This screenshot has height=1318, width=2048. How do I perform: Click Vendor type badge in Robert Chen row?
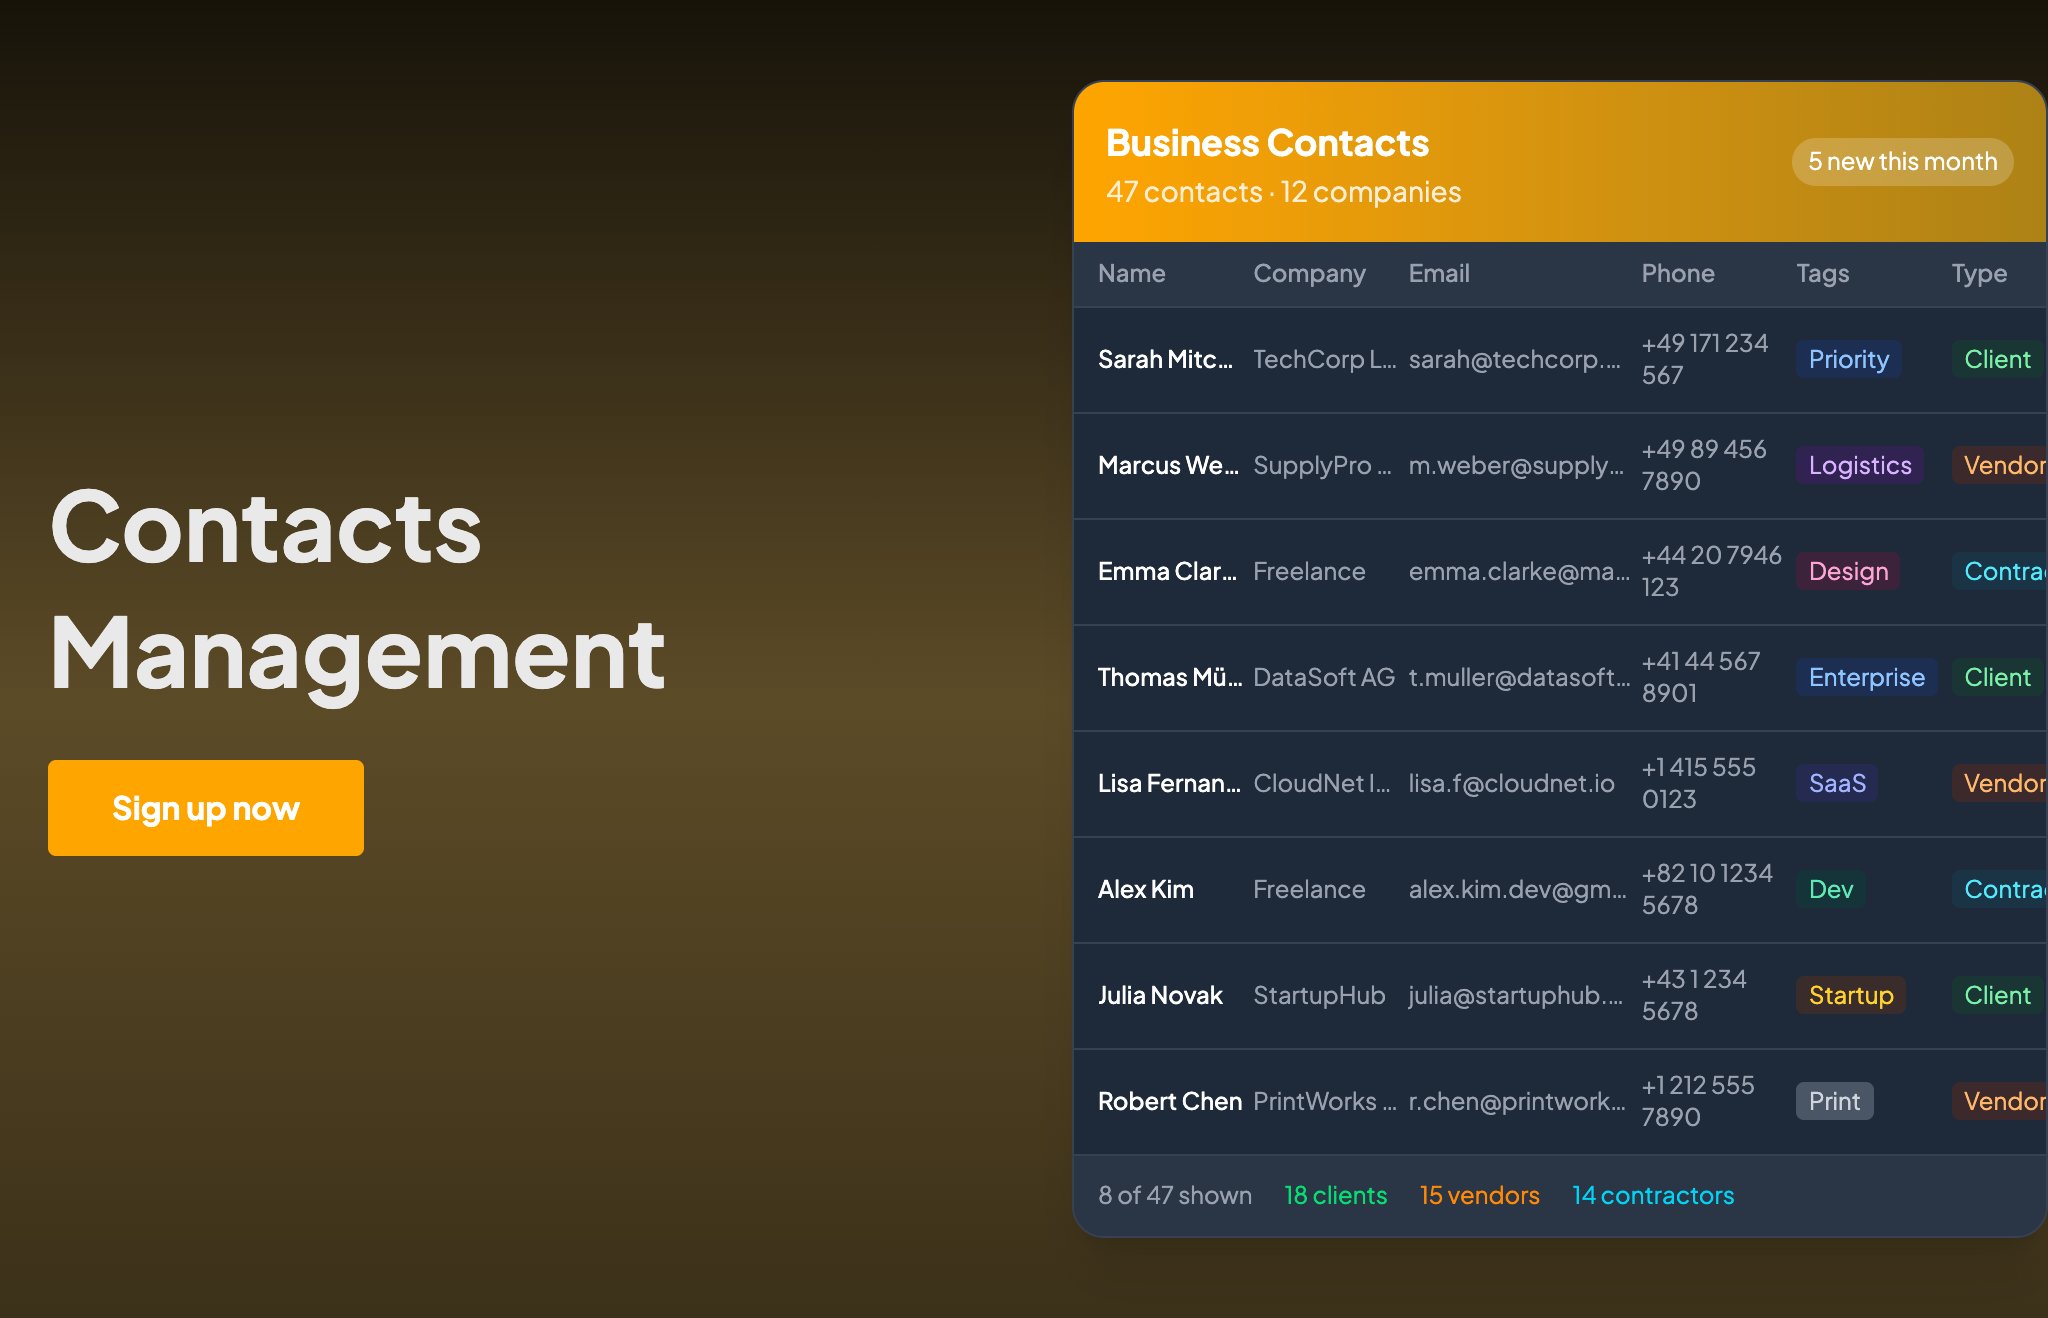[x=2000, y=1101]
